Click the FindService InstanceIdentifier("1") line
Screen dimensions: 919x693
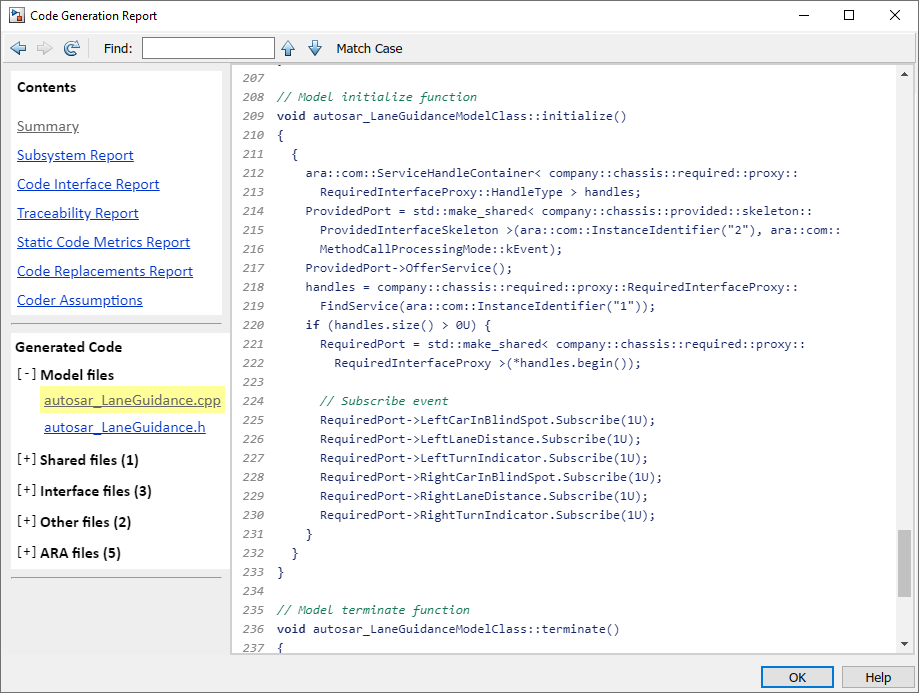click(488, 306)
